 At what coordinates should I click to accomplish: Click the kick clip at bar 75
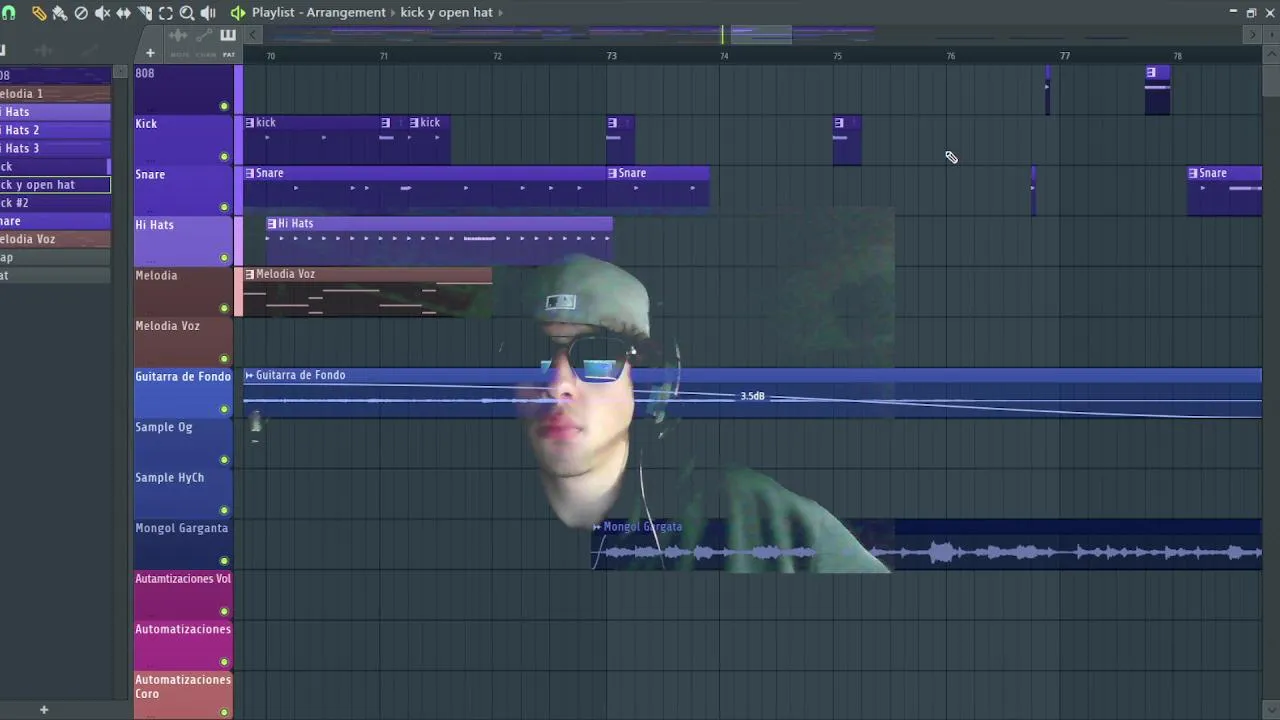pos(847,140)
